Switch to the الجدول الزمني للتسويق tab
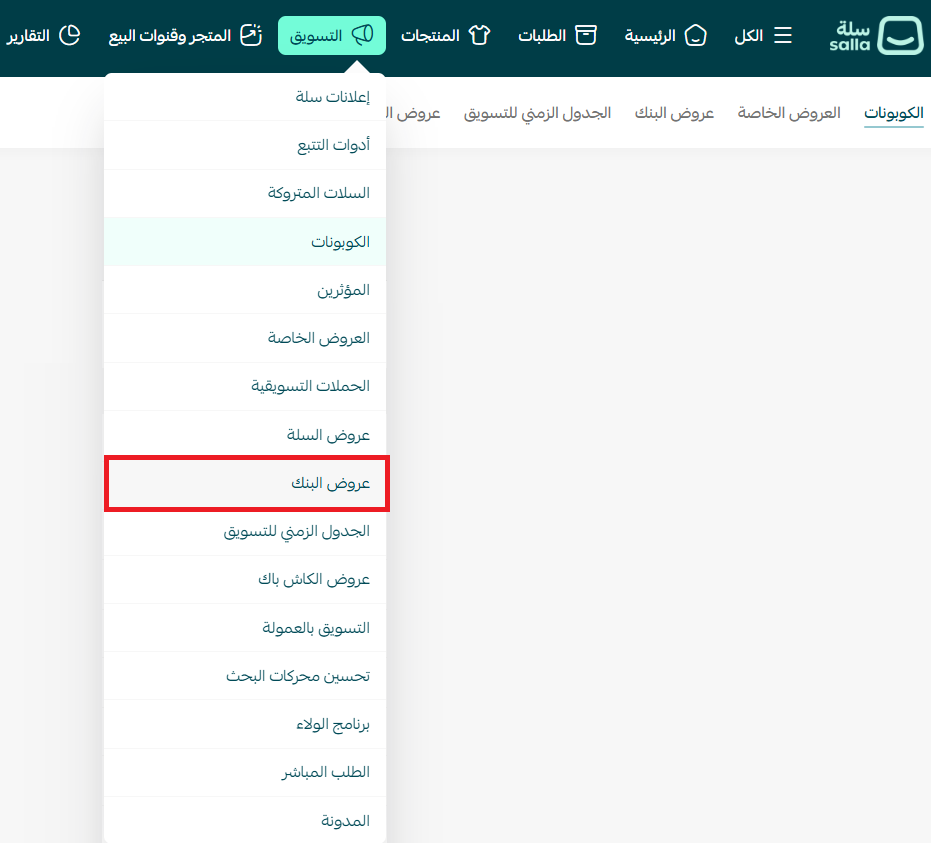The width and height of the screenshot is (931, 843). click(x=537, y=113)
